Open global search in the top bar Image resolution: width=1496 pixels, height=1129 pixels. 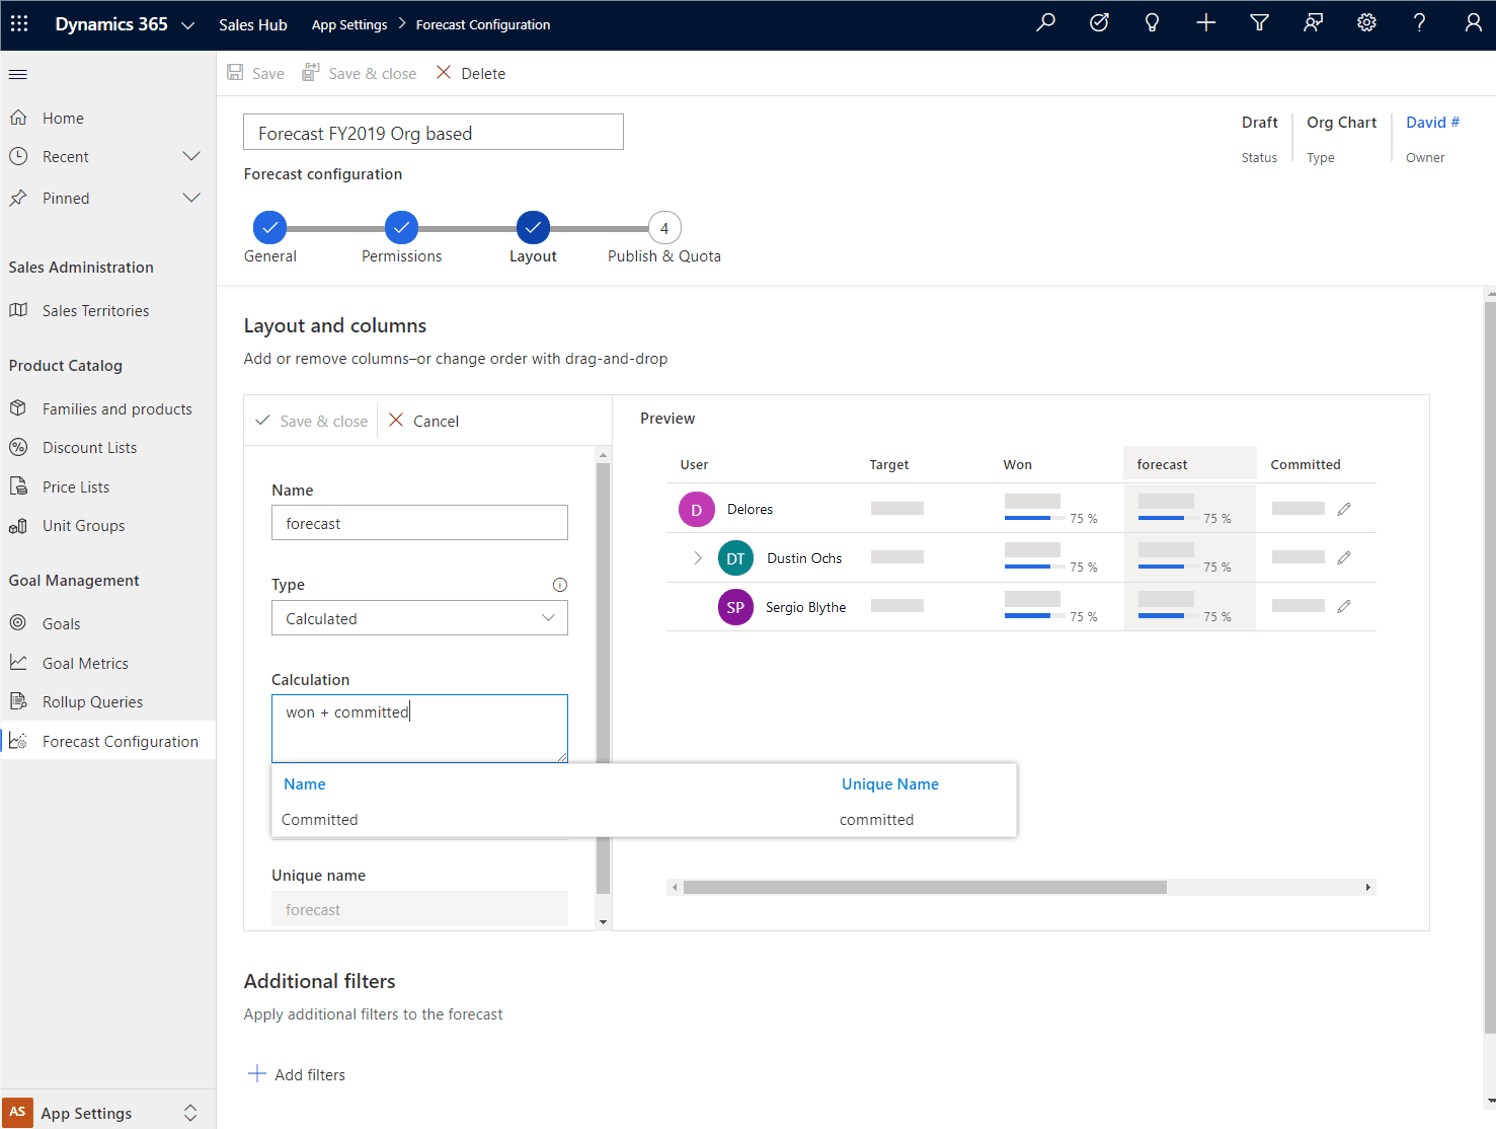1046,22
